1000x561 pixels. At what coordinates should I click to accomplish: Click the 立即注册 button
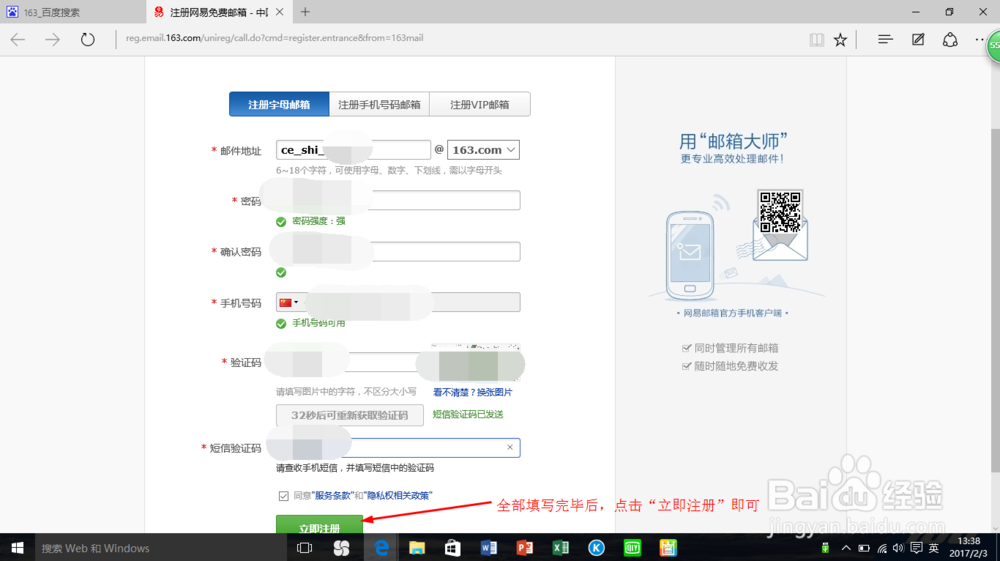point(319,525)
